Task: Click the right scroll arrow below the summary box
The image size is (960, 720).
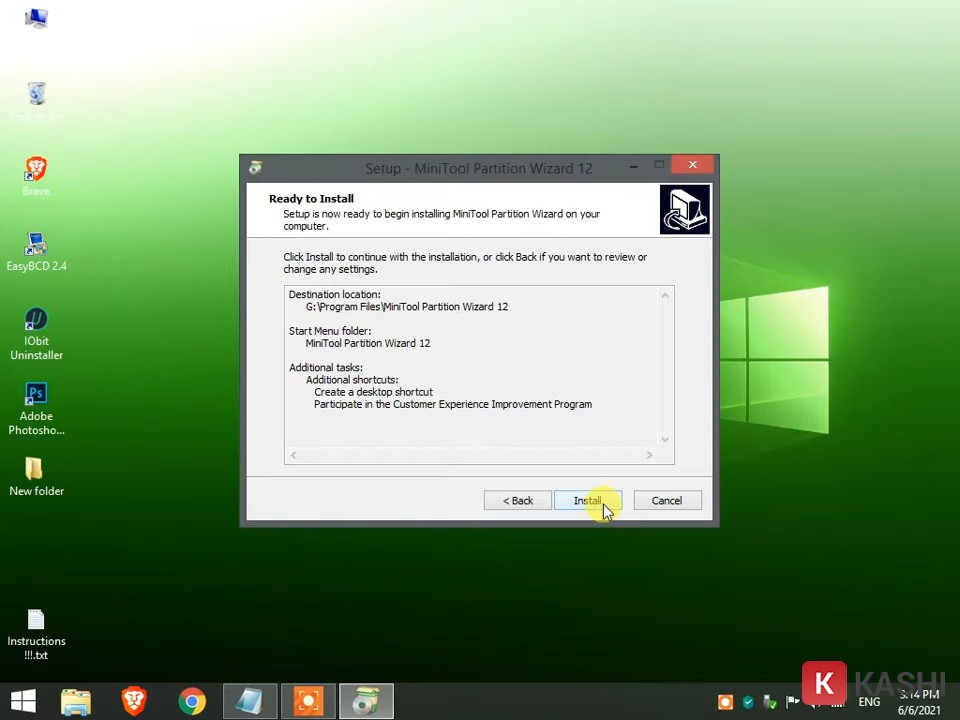Action: (649, 455)
